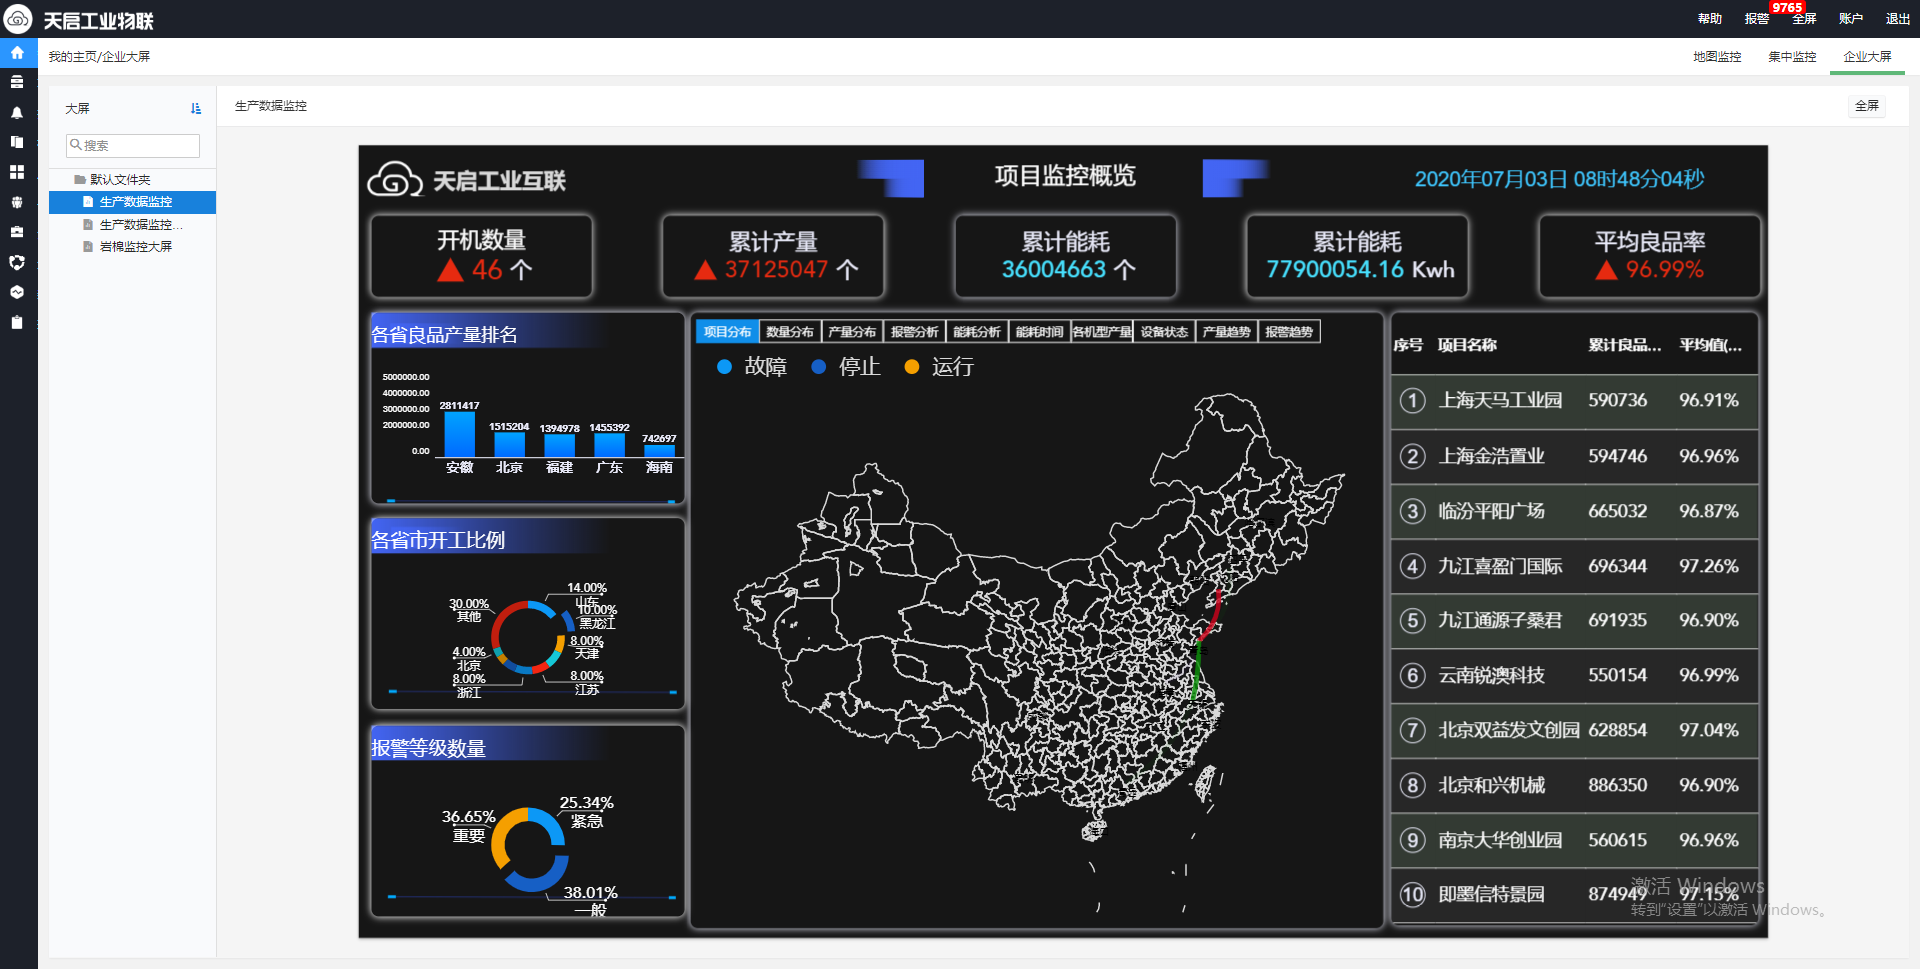This screenshot has width=1920, height=969.
Task: Click the circular recycle icon in sidebar
Action: click(x=17, y=262)
